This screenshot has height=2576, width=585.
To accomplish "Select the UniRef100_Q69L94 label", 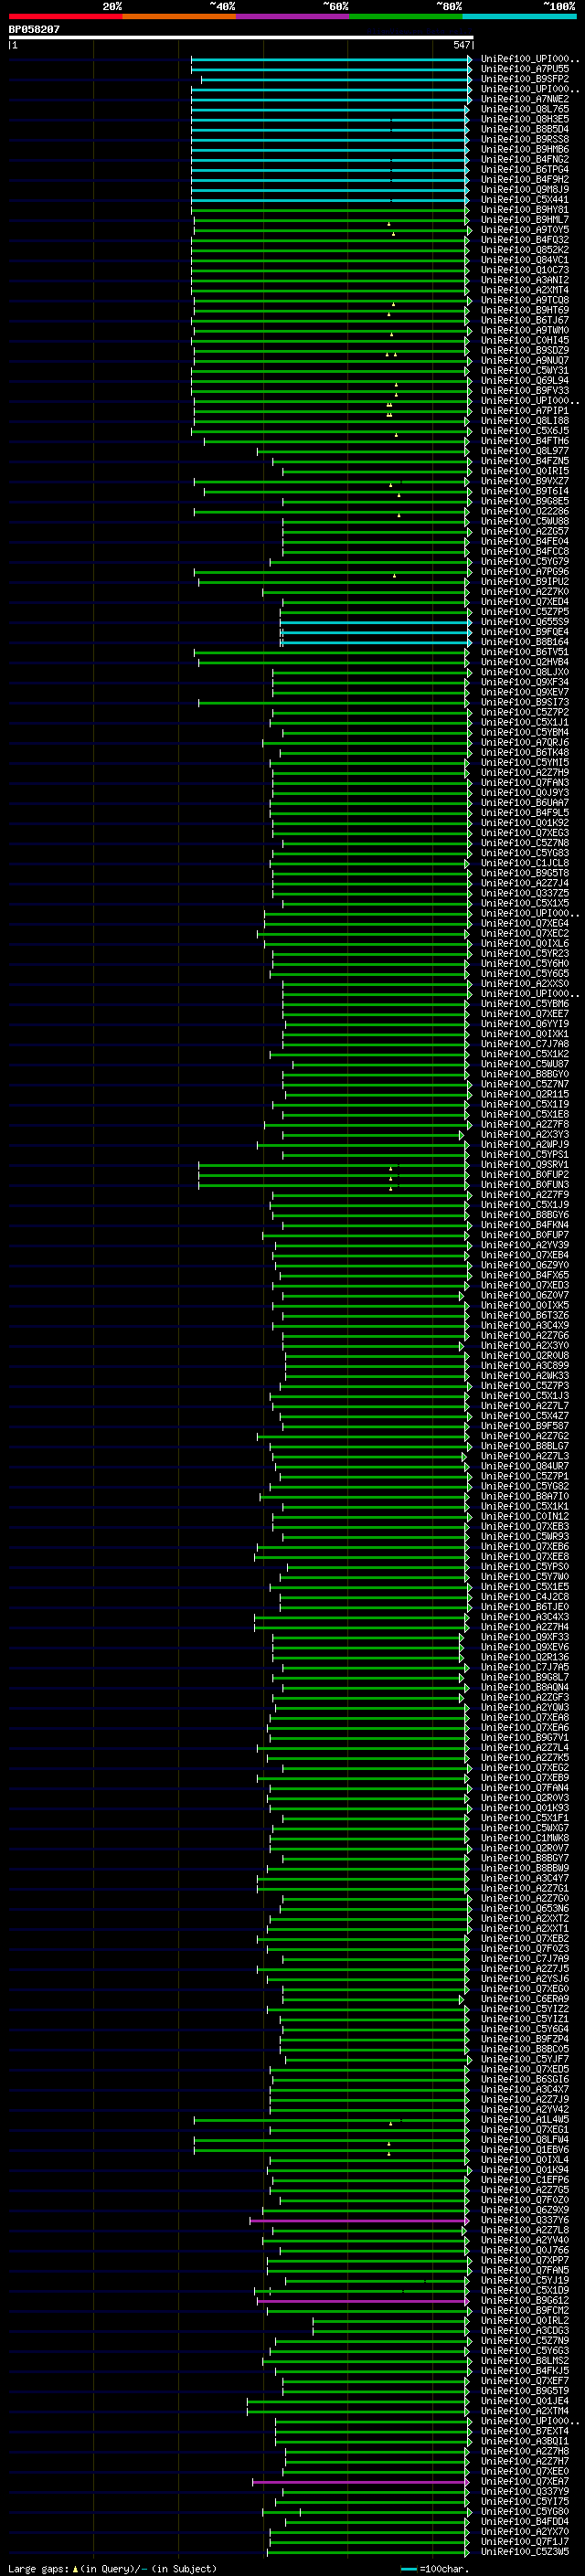I will click(x=524, y=380).
